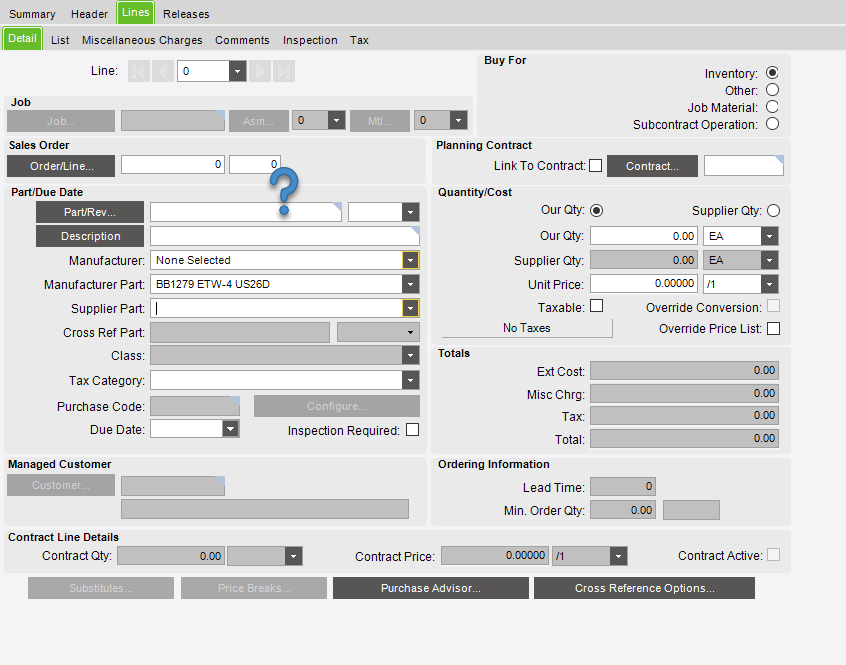This screenshot has height=665, width=846.
Task: Select Subcontract Operation radio button
Action: click(772, 124)
